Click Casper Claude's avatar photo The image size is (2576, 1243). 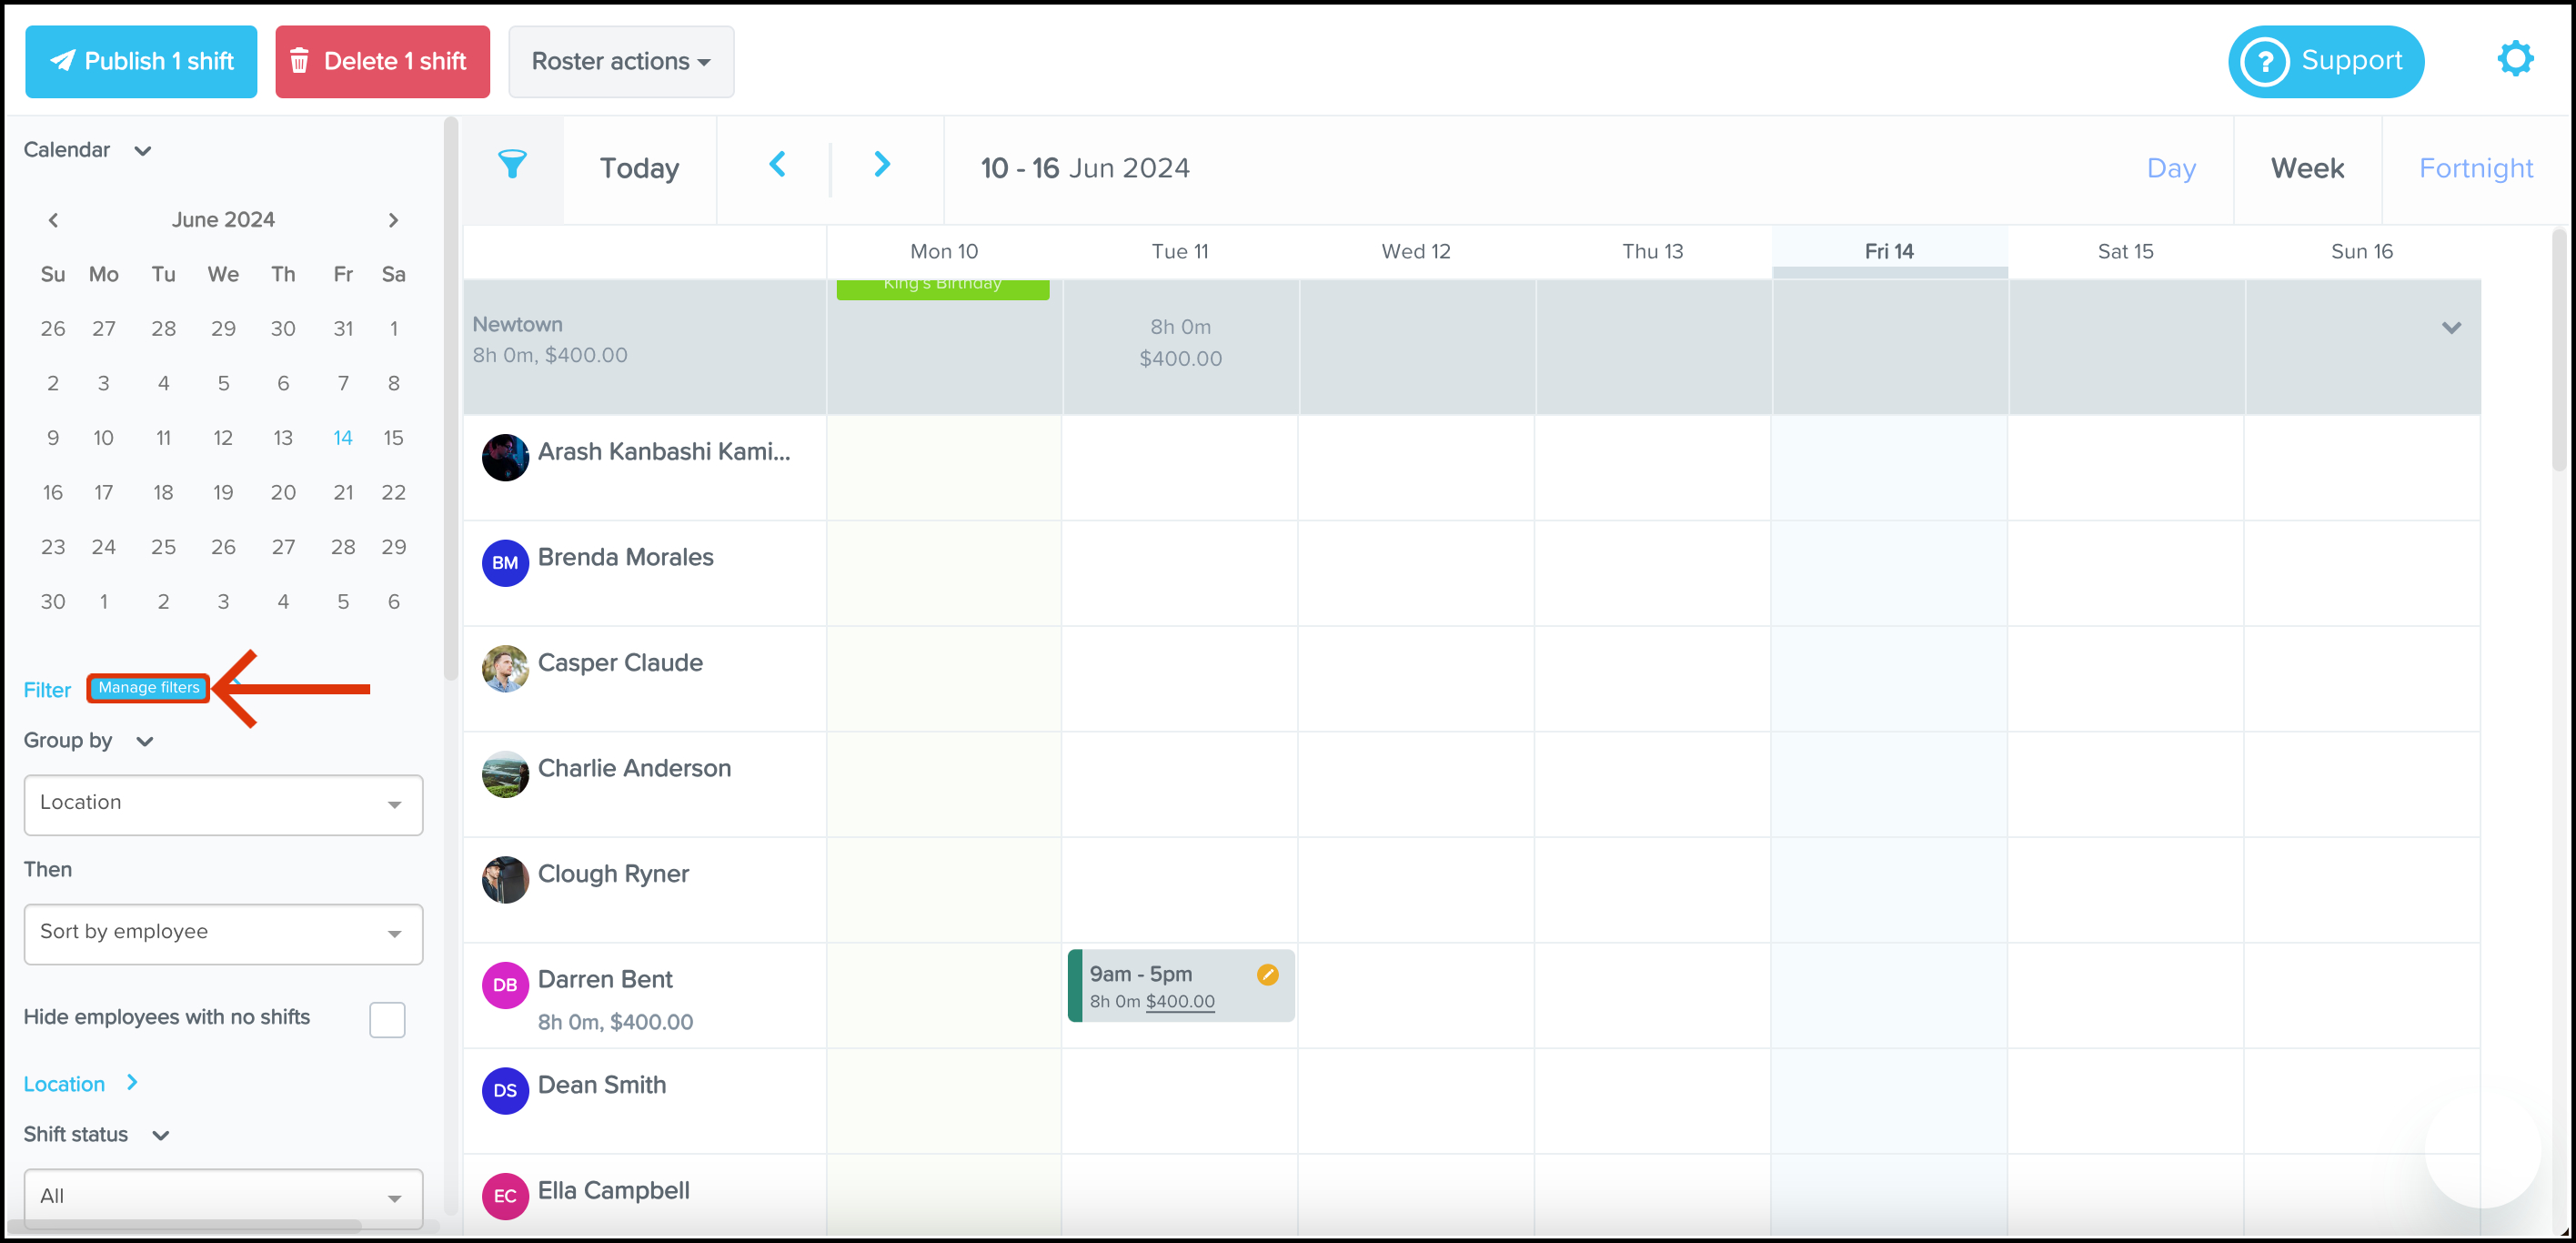(505, 668)
